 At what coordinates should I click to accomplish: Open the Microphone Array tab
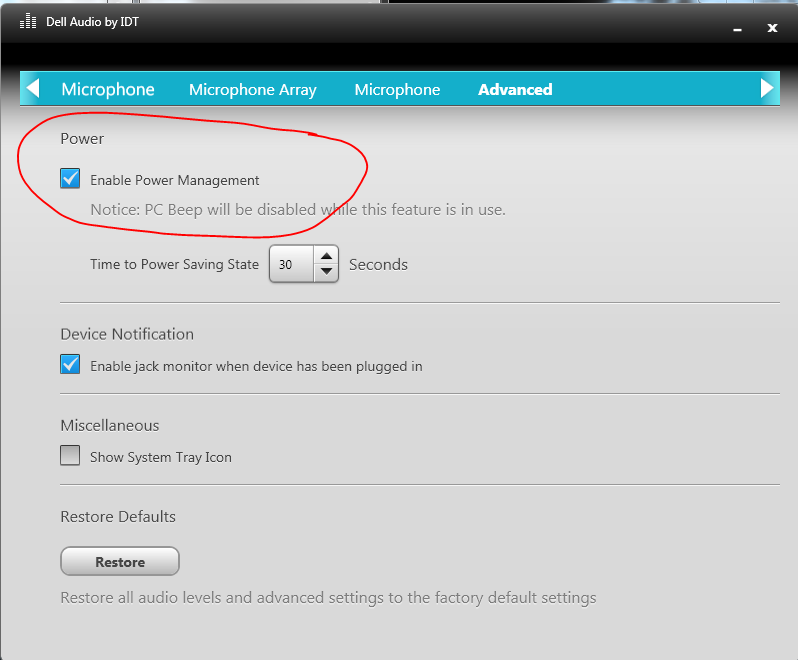[x=253, y=90]
